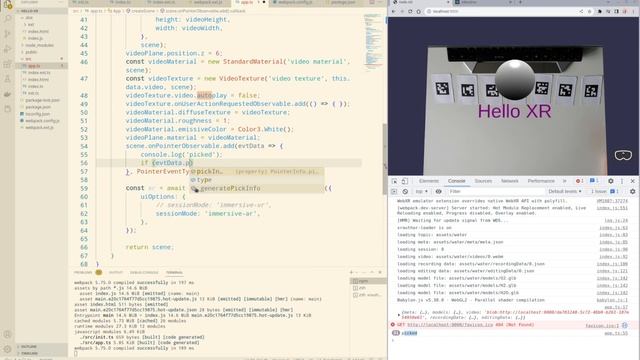Screen dimensions: 640x360
Task: Click the favicon.ico 404 error link
Action: [450, 325]
